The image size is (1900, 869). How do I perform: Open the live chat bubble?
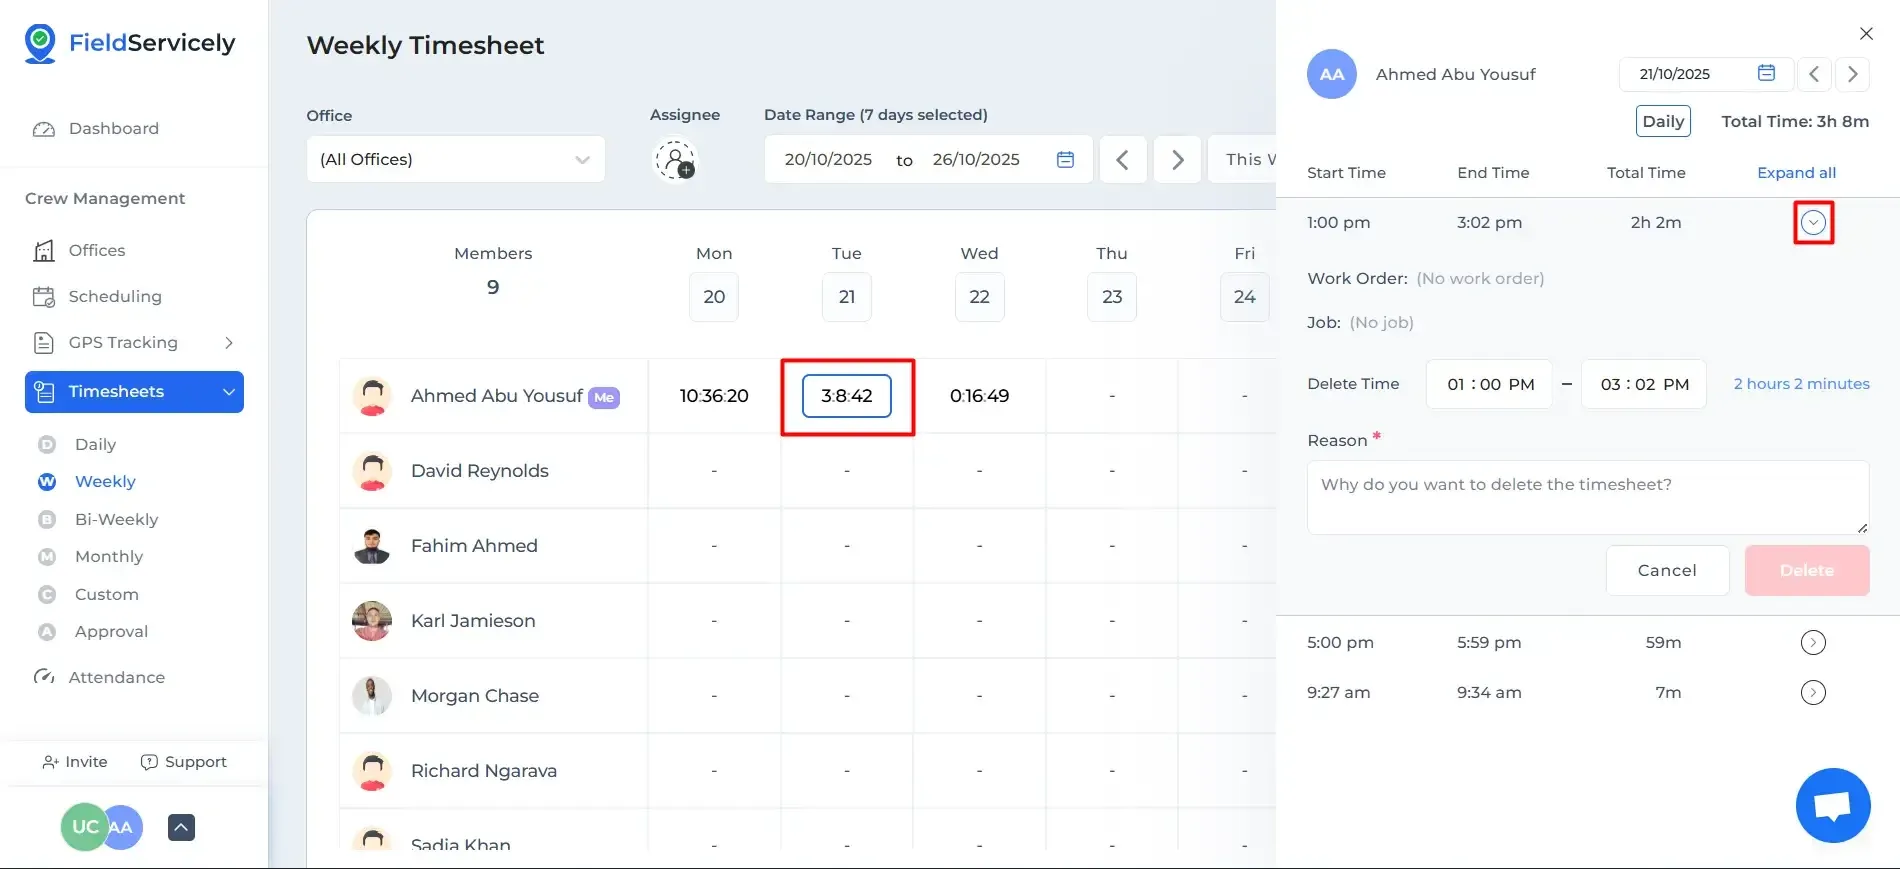coord(1832,805)
